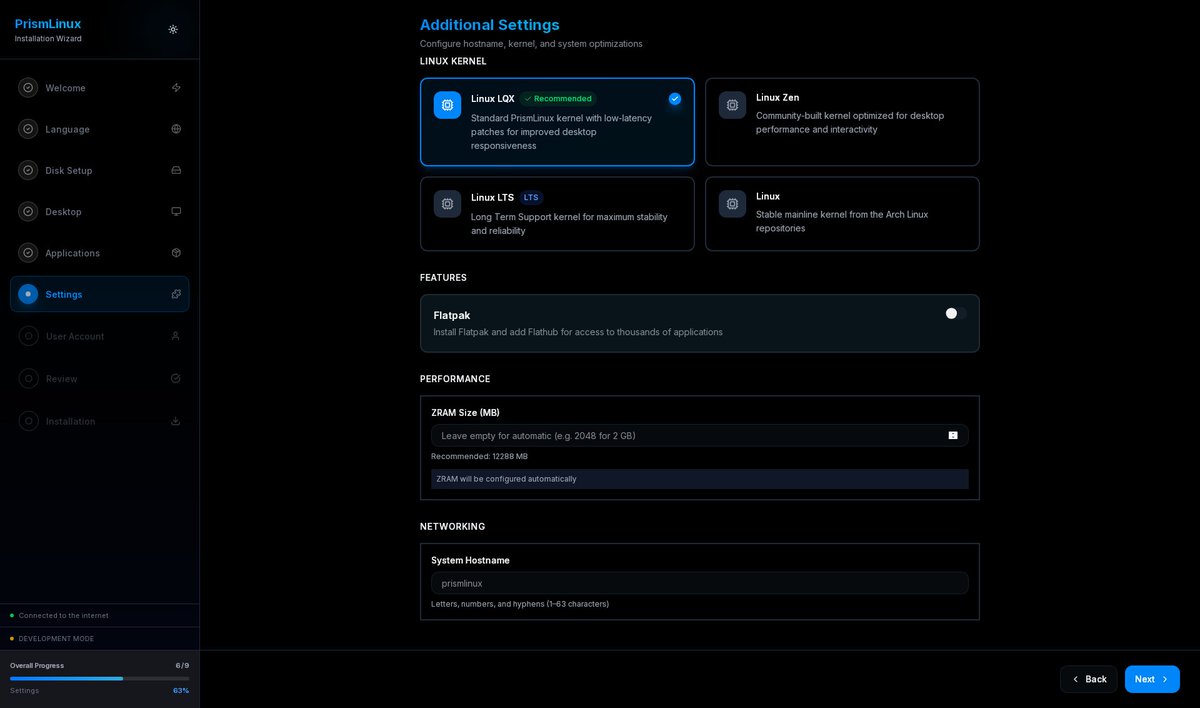Click the lightning icon beside Welcome
The width and height of the screenshot is (1200, 708).
176,88
